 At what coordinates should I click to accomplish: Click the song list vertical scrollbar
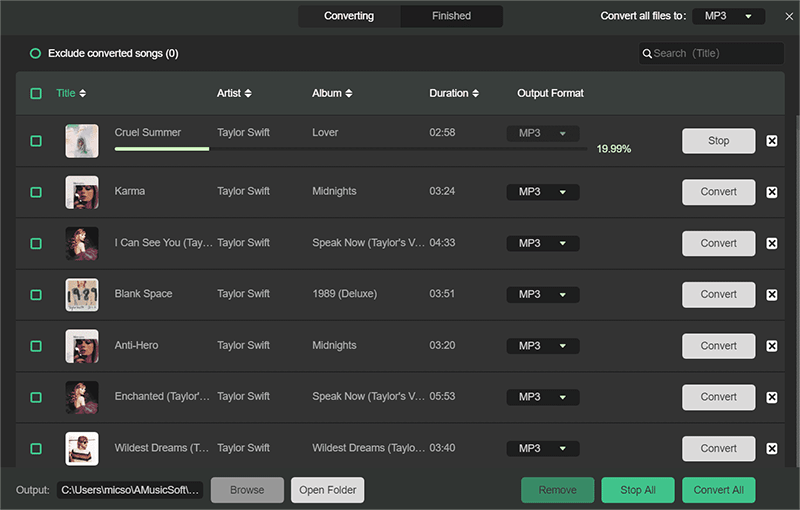797,291
